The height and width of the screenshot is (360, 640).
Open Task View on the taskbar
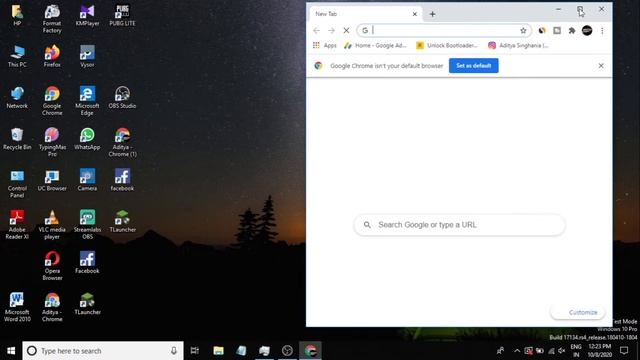coord(195,351)
